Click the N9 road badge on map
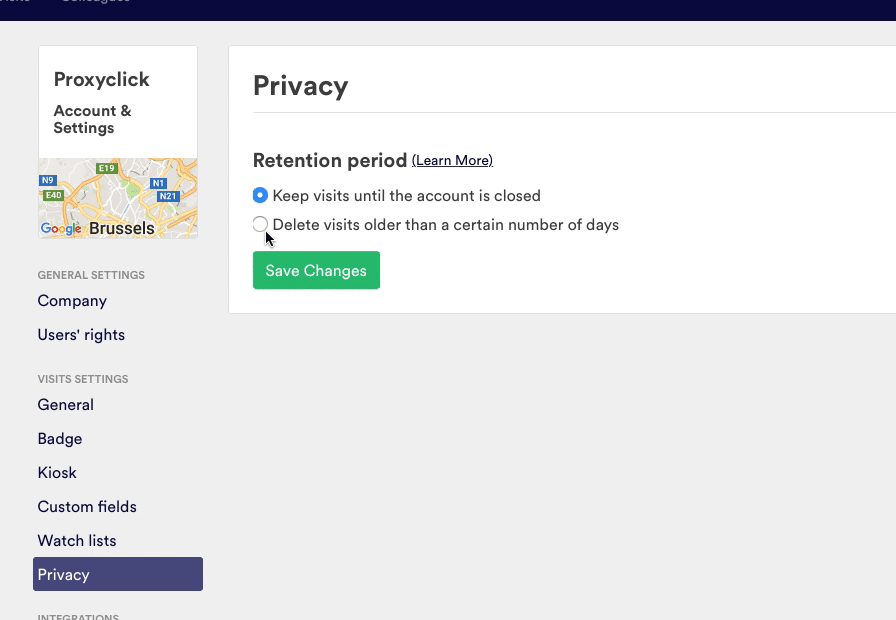This screenshot has height=620, width=896. (48, 181)
